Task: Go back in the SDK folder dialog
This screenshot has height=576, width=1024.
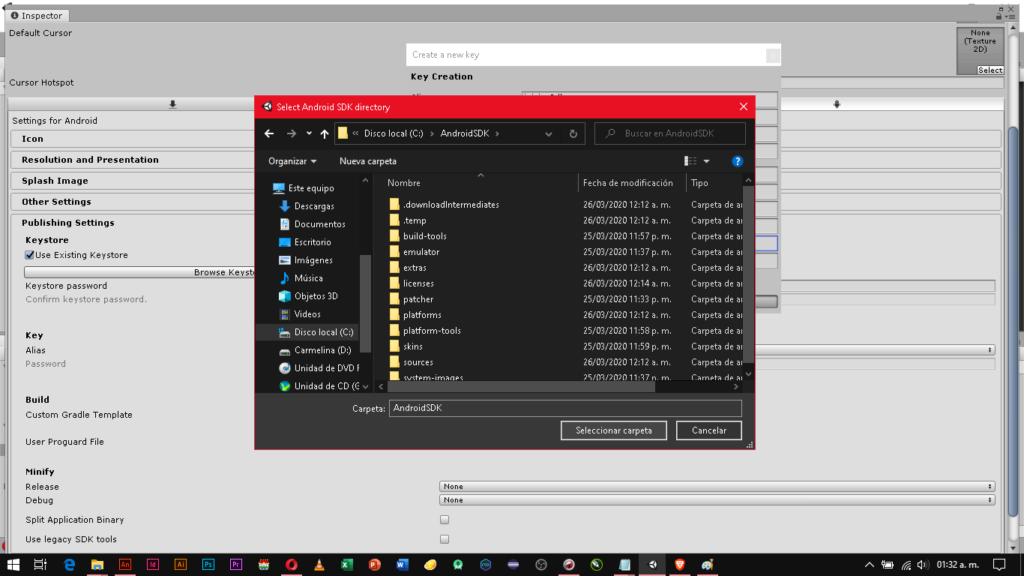Action: 269,133
